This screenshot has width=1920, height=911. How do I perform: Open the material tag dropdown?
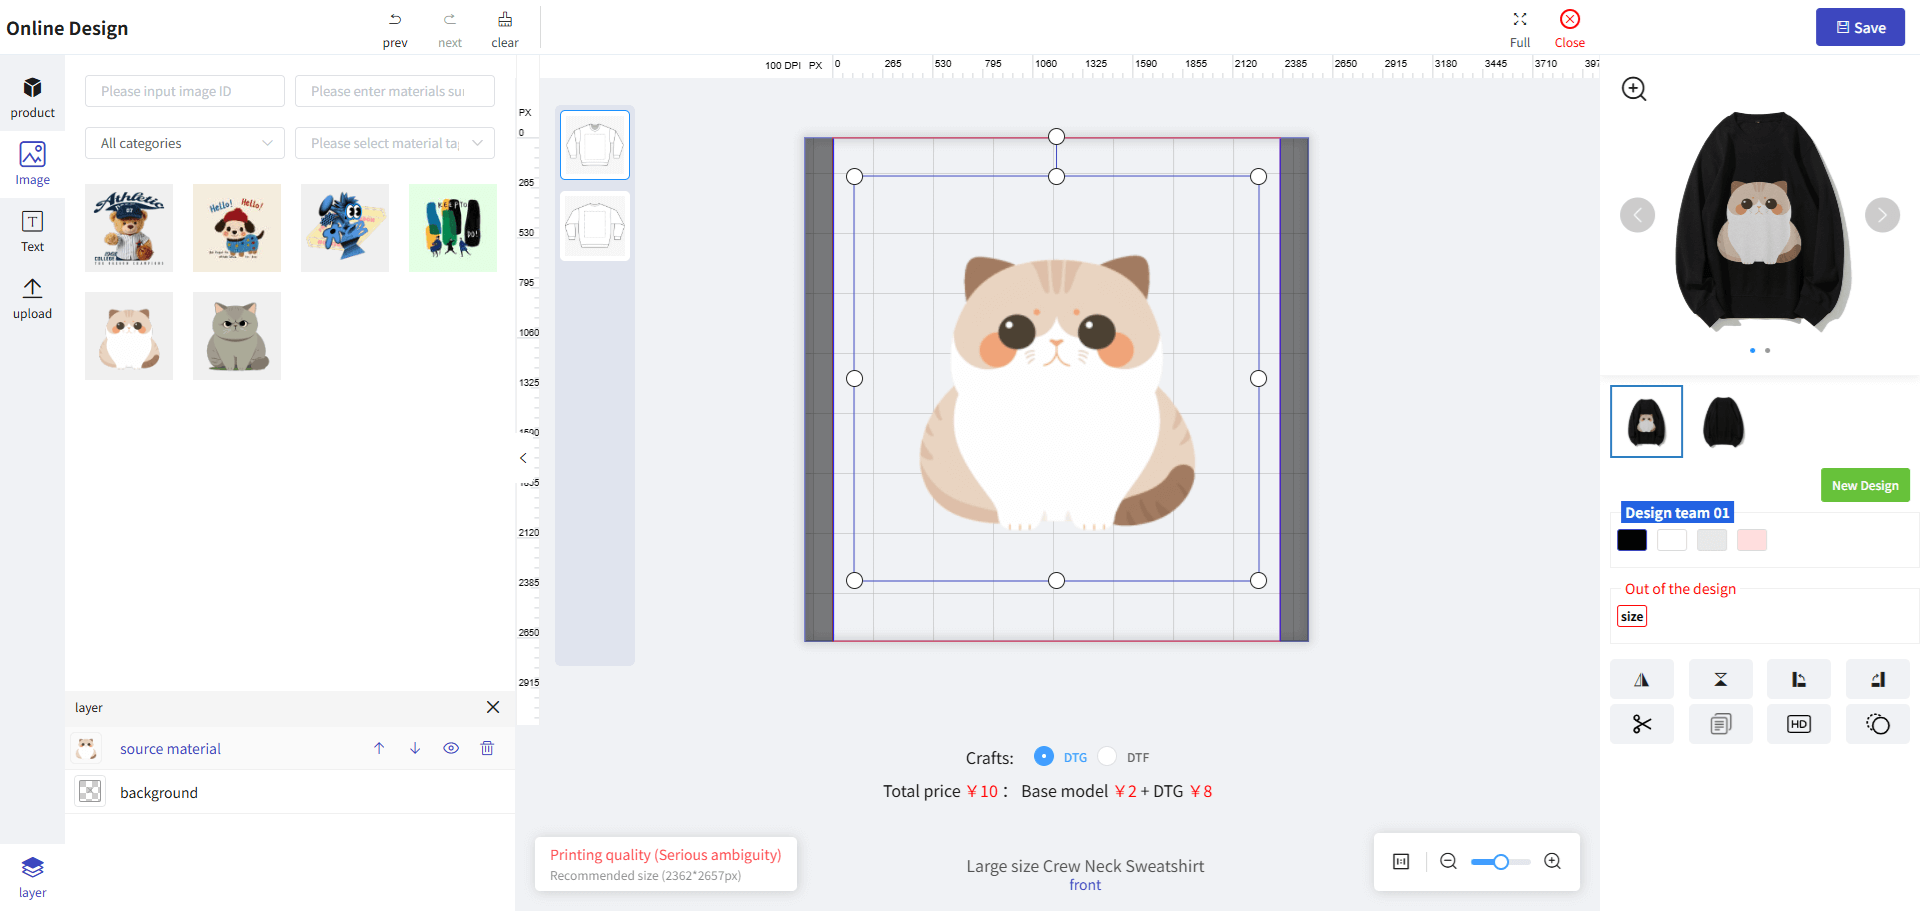pyautogui.click(x=395, y=143)
